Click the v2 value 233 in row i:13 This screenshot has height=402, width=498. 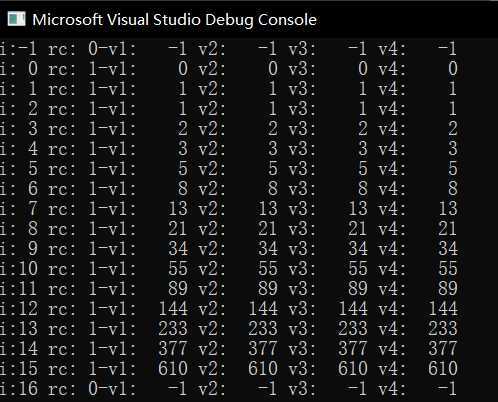pos(263,329)
